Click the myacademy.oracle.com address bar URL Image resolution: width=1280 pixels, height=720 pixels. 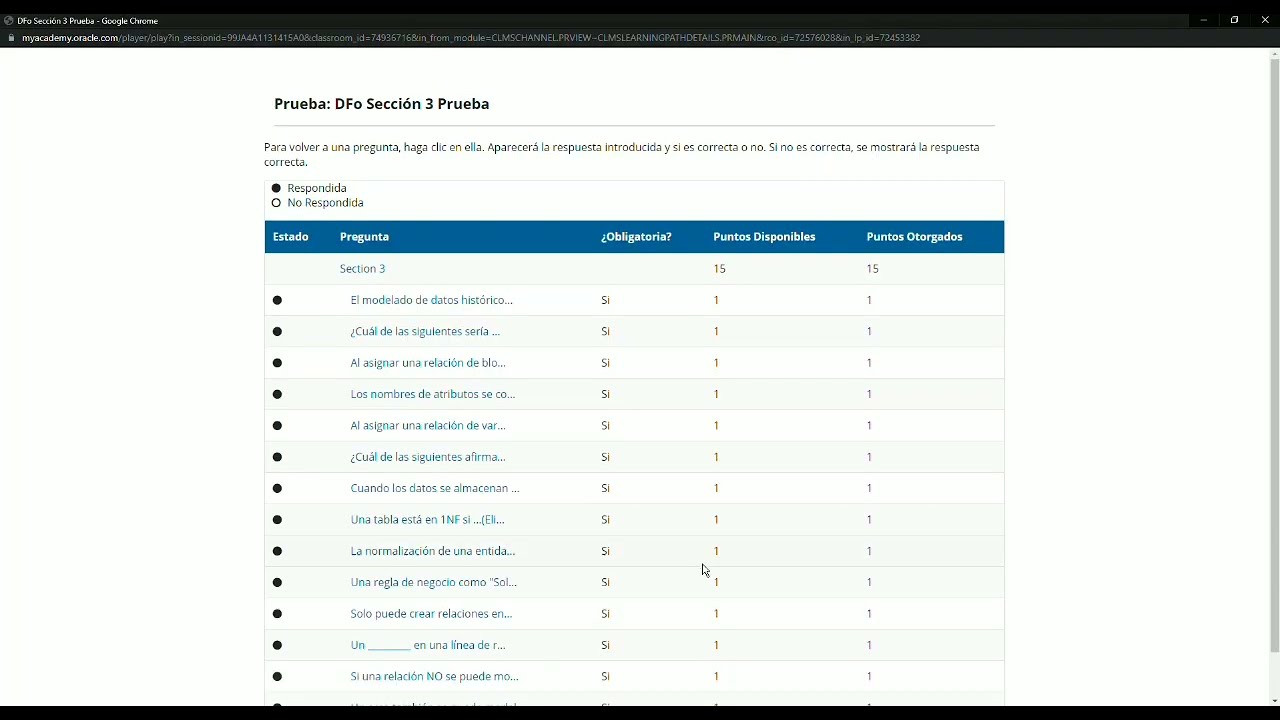coord(470,38)
